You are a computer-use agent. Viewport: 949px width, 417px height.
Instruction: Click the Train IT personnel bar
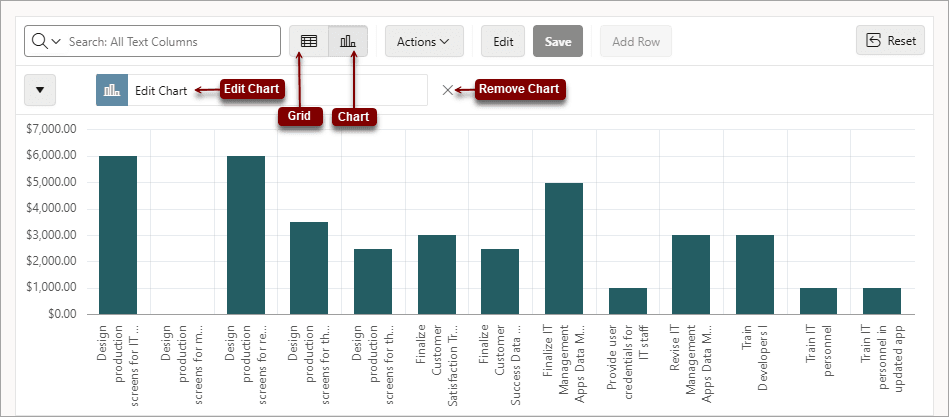tap(818, 301)
